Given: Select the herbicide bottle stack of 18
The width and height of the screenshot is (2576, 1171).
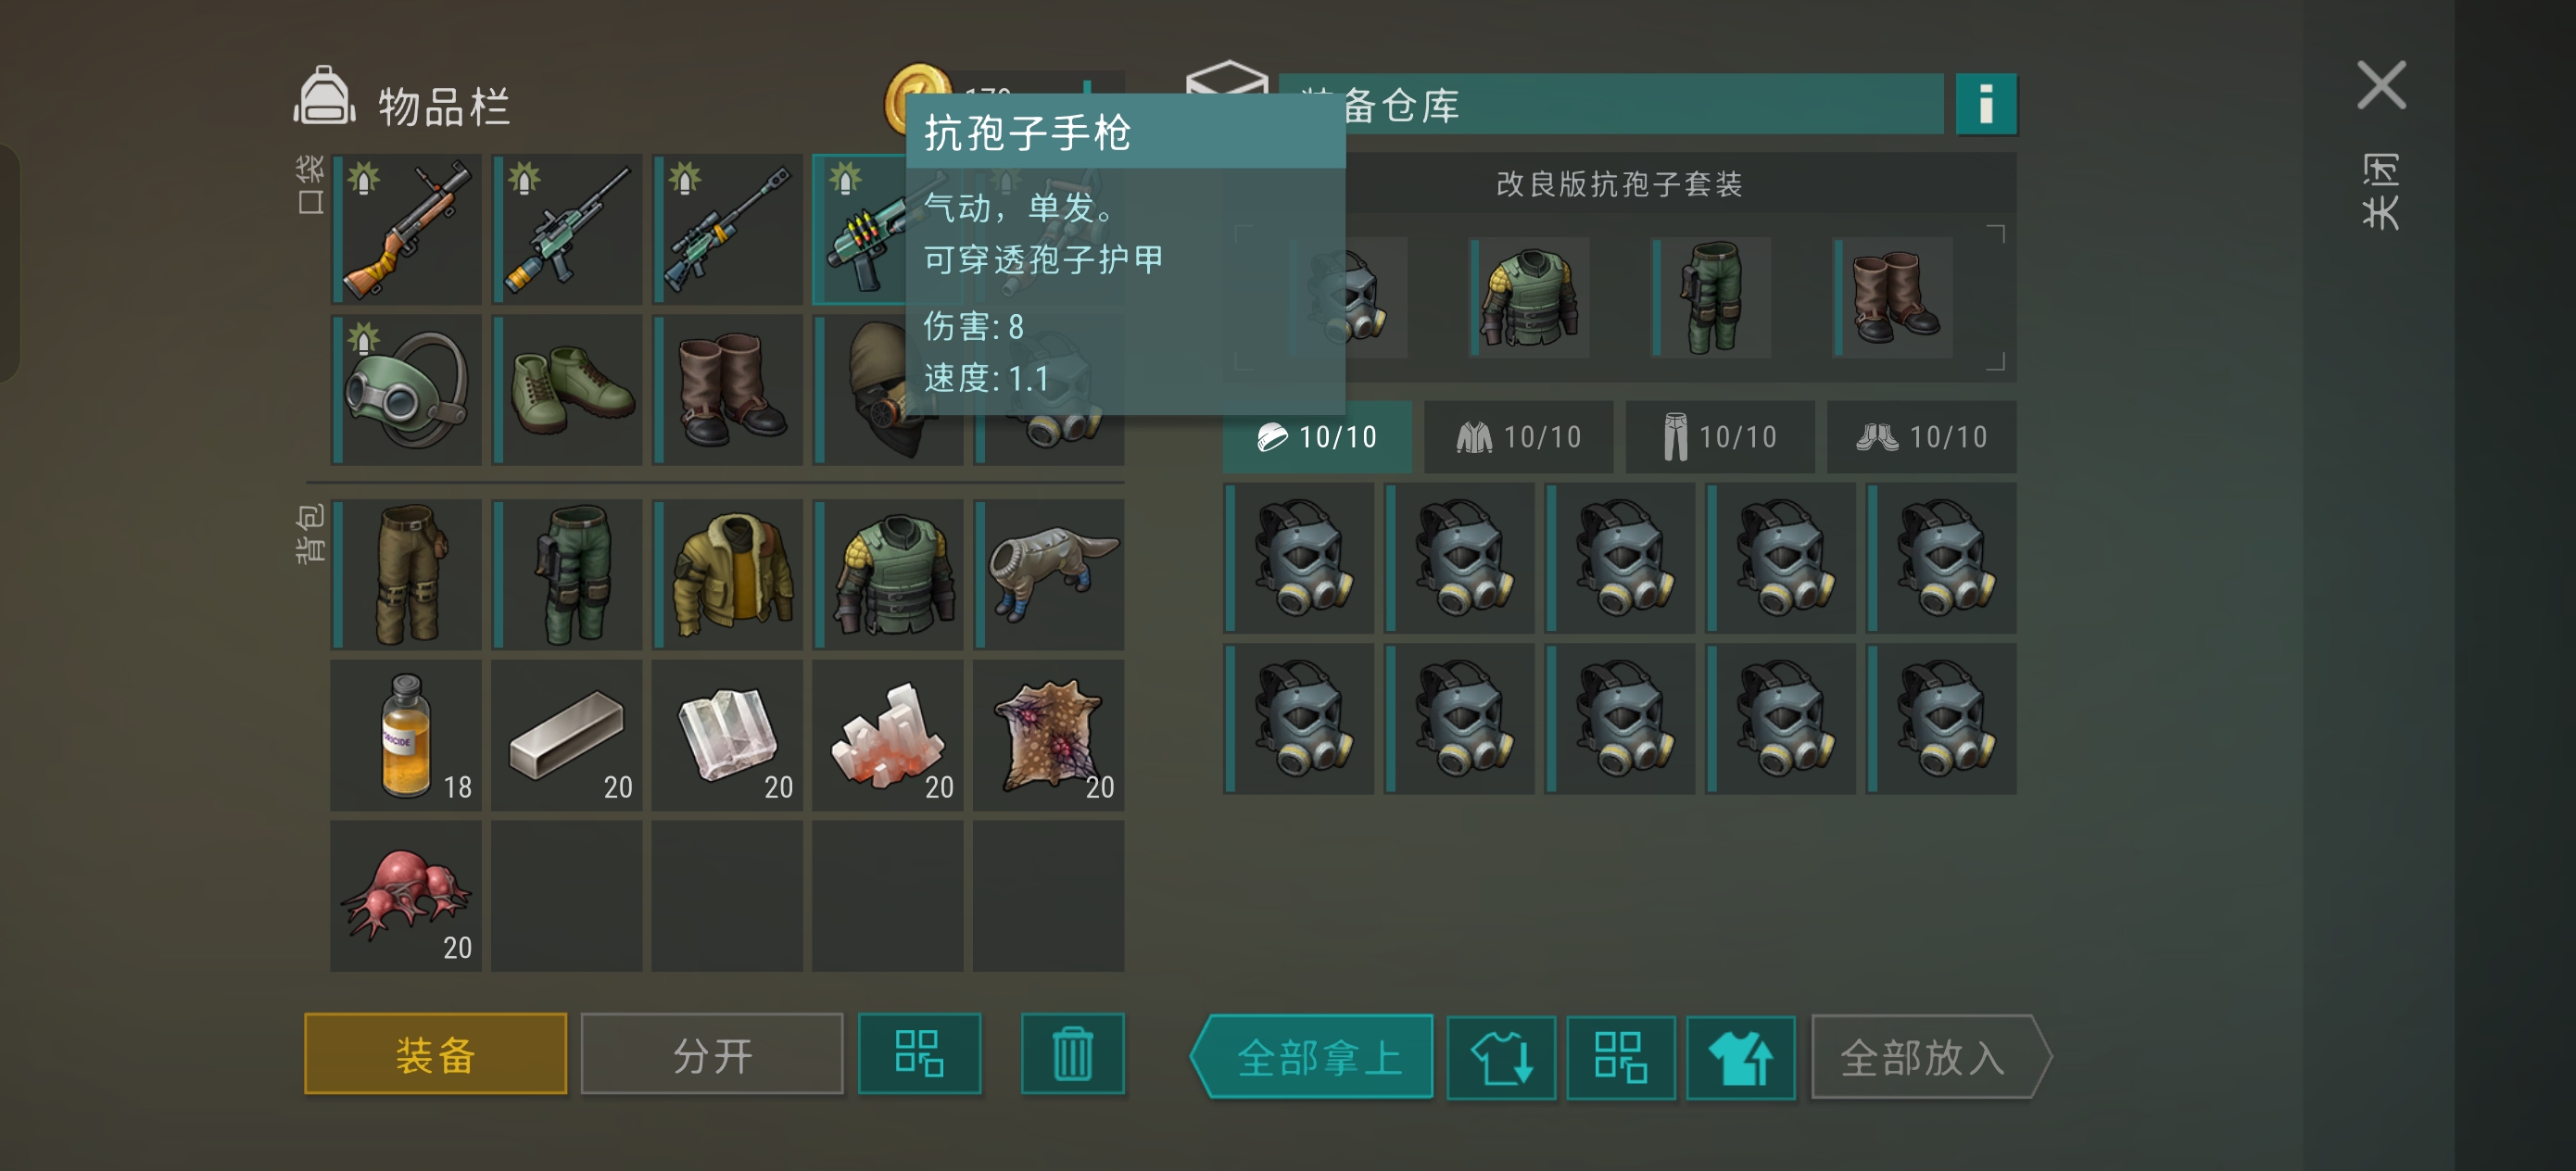Looking at the screenshot, I should click(x=407, y=735).
